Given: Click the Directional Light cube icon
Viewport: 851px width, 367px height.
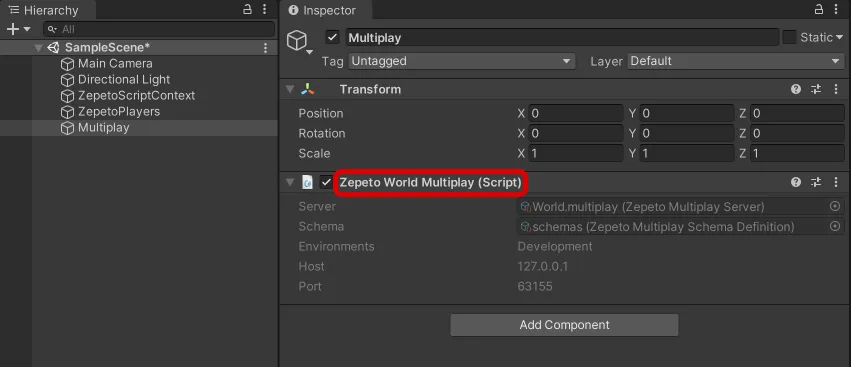Looking at the screenshot, I should [x=67, y=80].
